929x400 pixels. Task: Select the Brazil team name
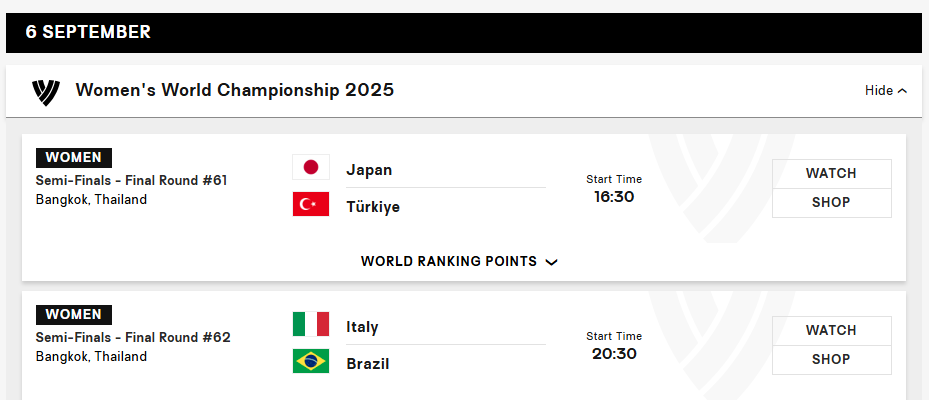tap(367, 364)
